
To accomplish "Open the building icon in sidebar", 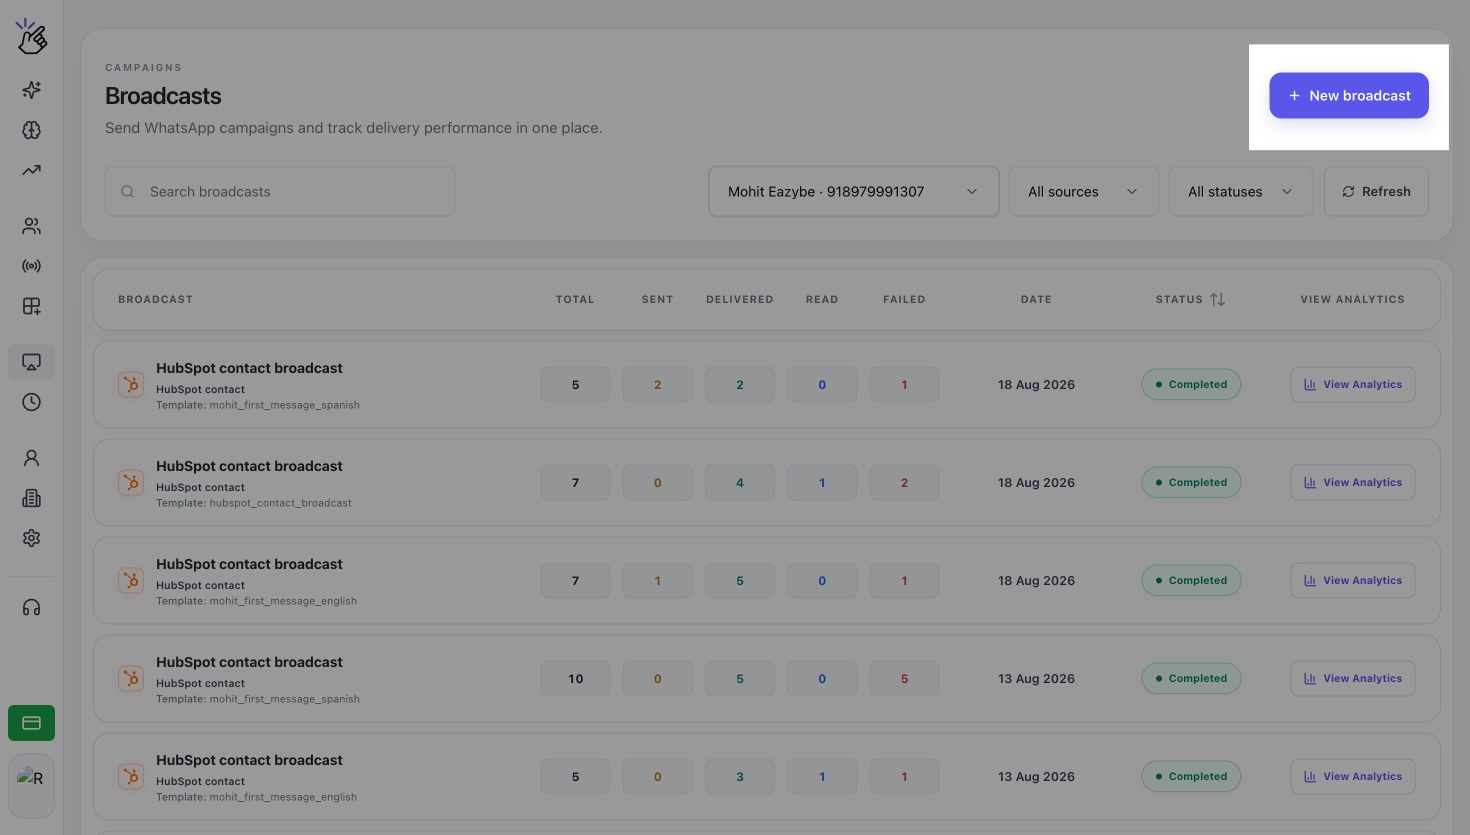I will (31, 498).
